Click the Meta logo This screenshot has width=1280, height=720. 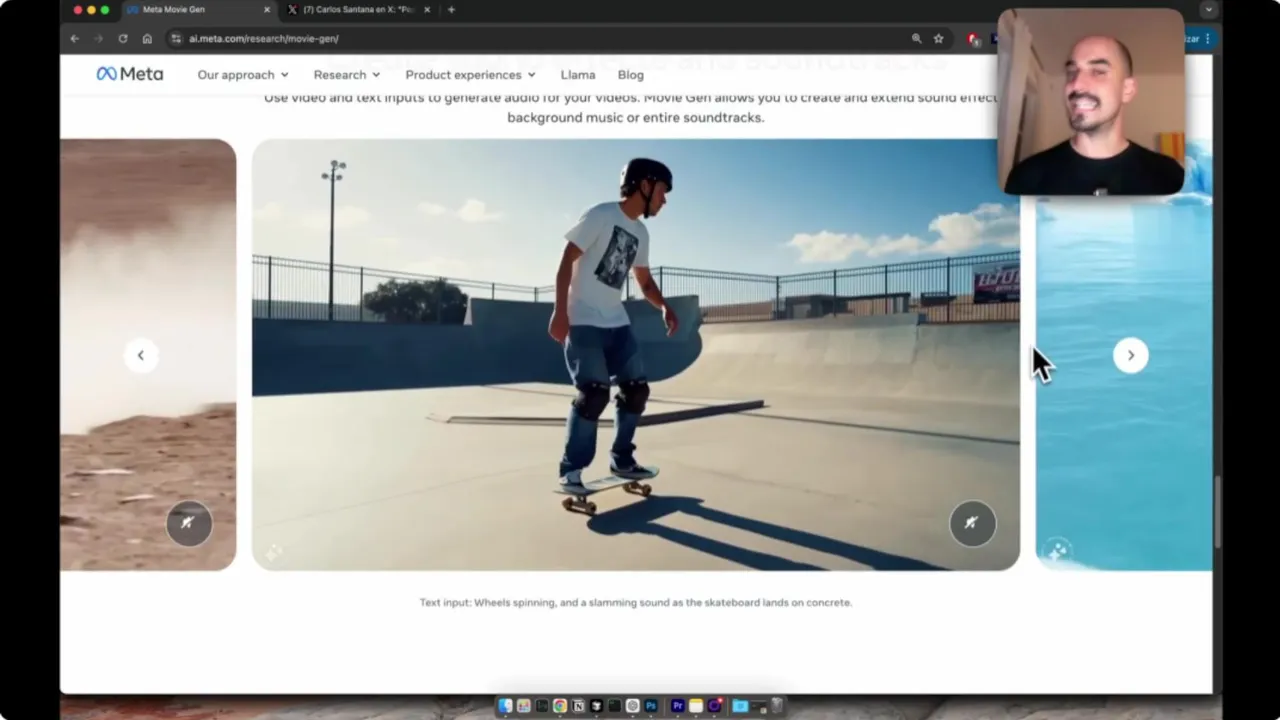pos(130,74)
